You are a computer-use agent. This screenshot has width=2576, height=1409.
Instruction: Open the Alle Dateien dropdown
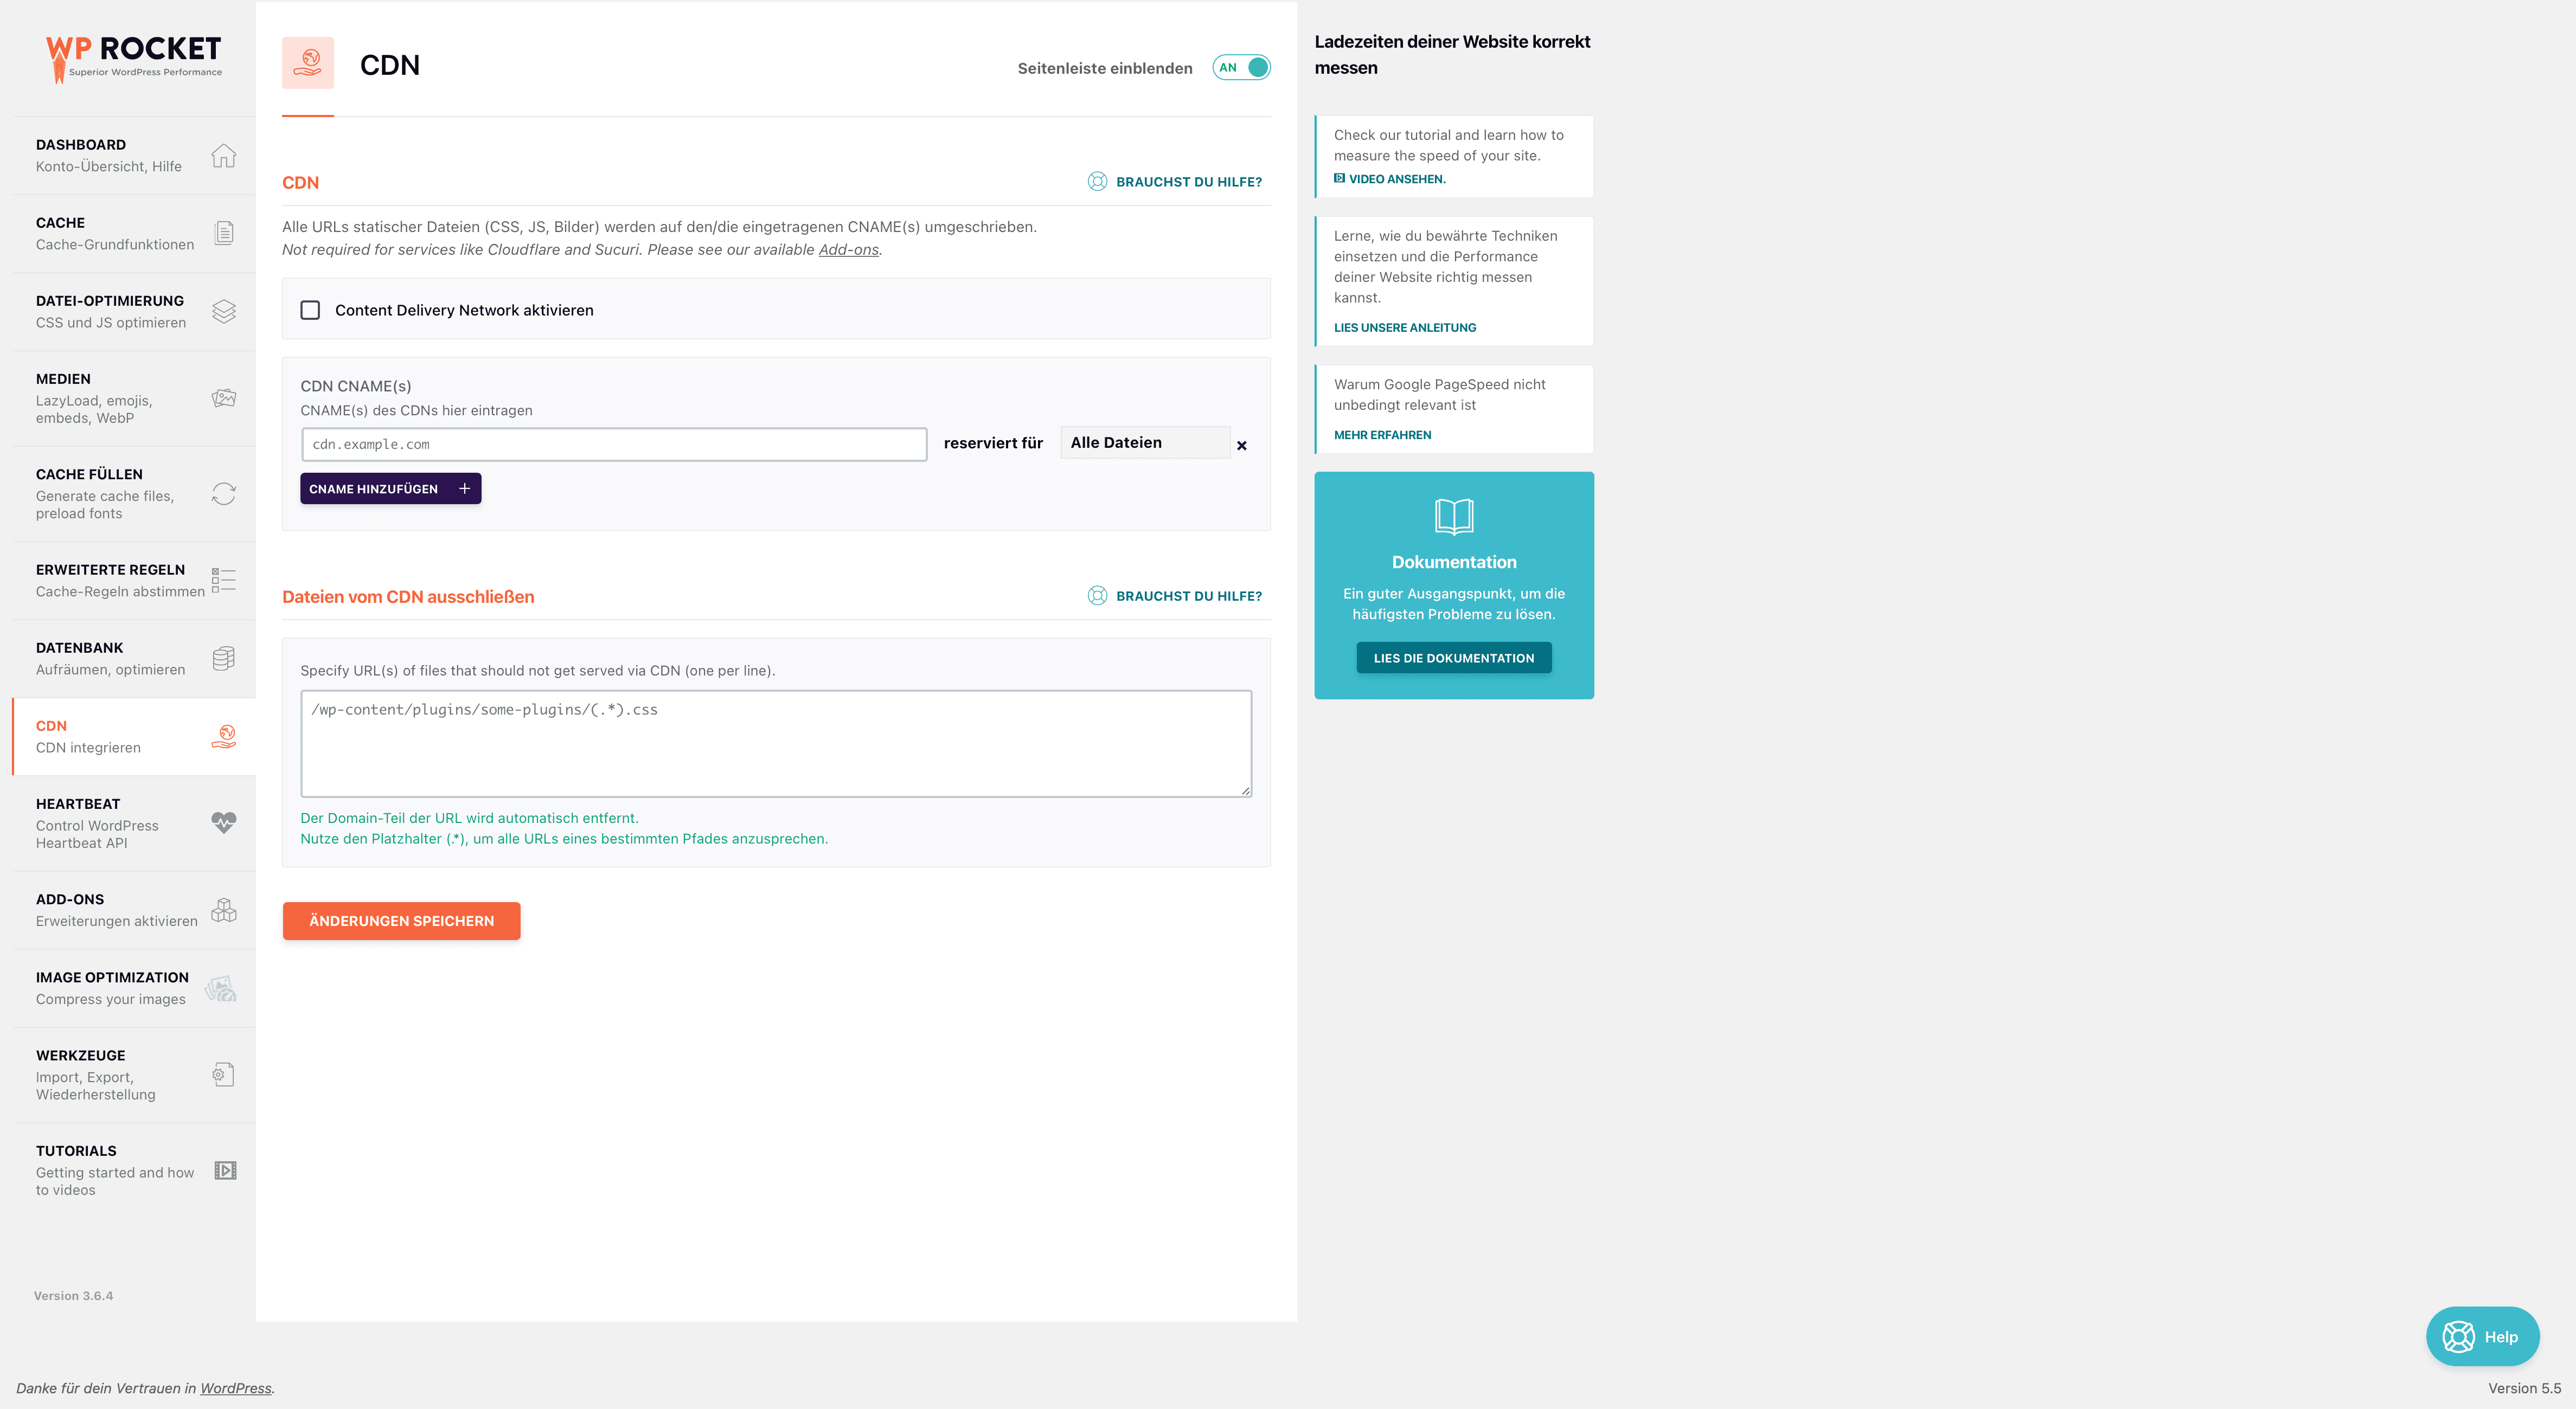tap(1145, 442)
